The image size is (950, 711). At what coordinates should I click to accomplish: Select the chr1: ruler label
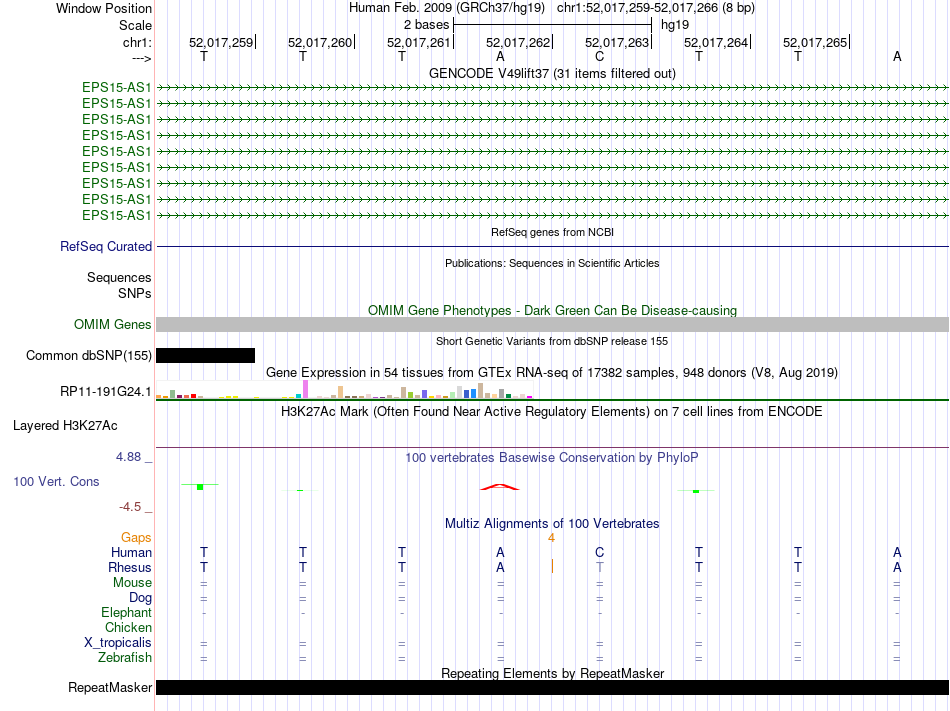click(x=137, y=42)
